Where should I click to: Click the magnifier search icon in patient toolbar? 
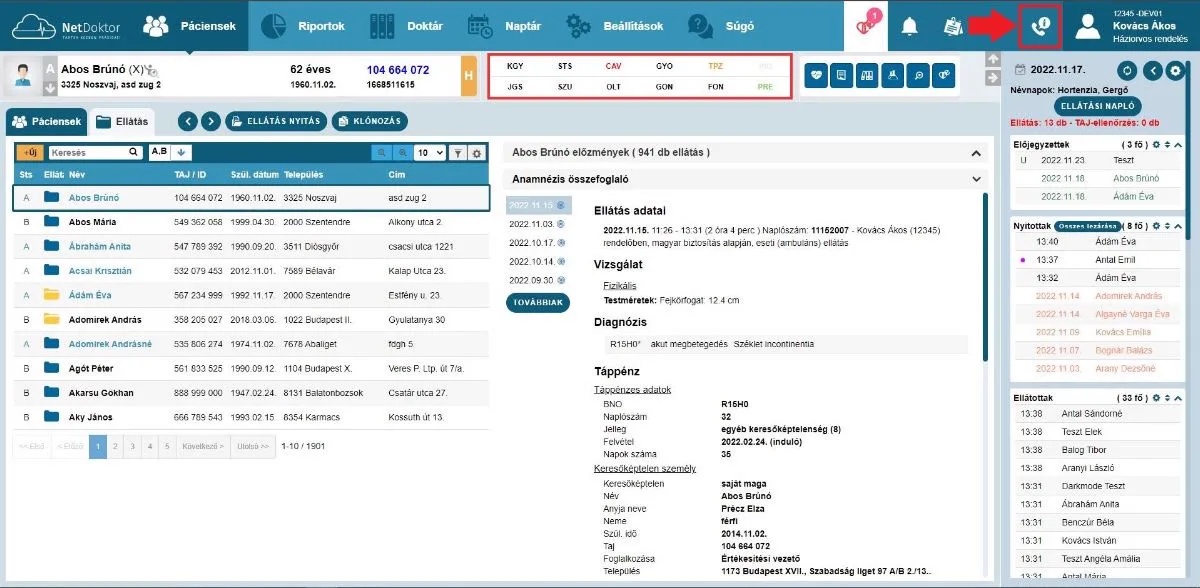(917, 74)
